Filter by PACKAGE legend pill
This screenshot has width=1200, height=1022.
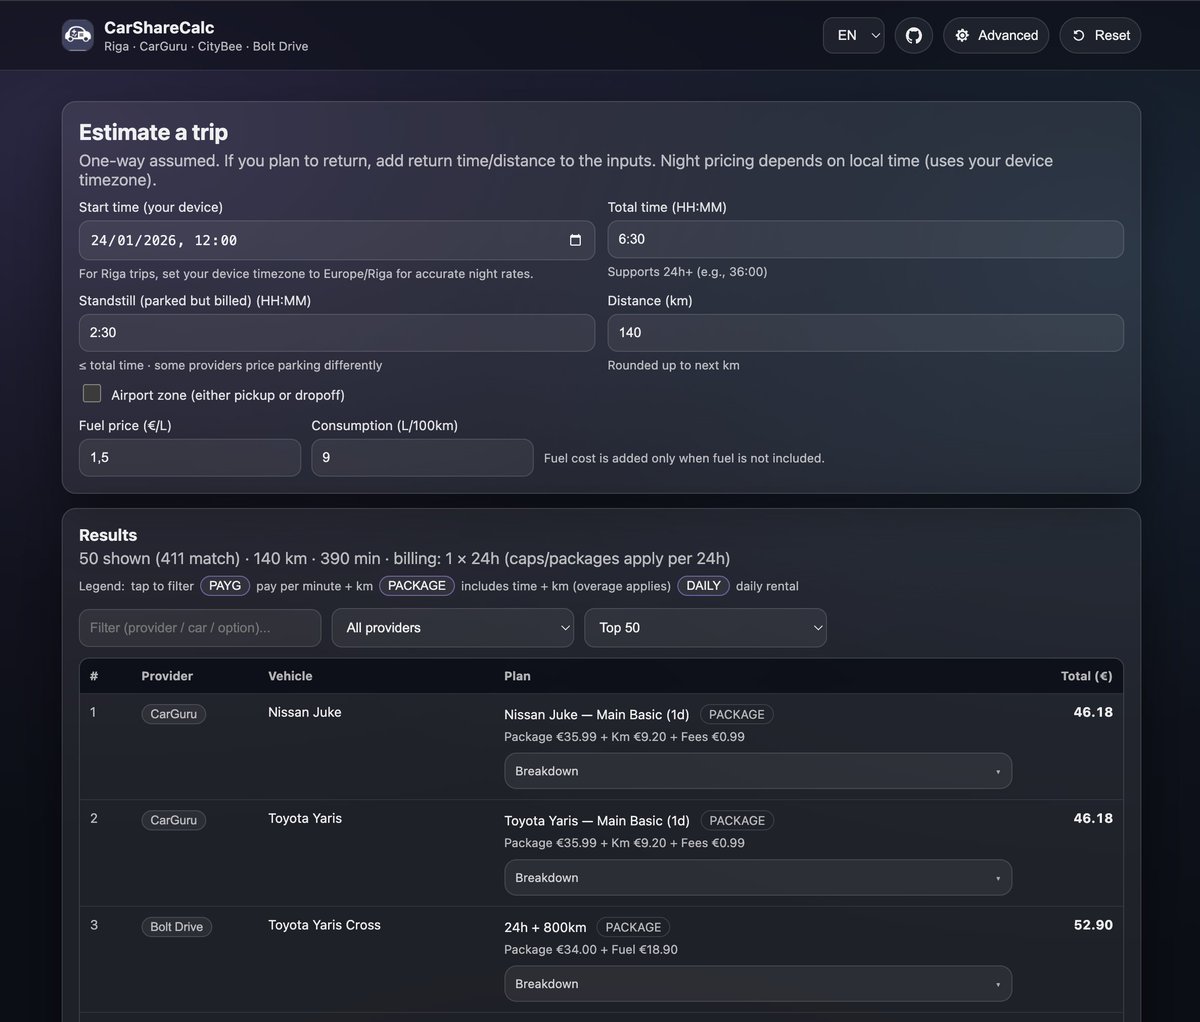(x=417, y=586)
